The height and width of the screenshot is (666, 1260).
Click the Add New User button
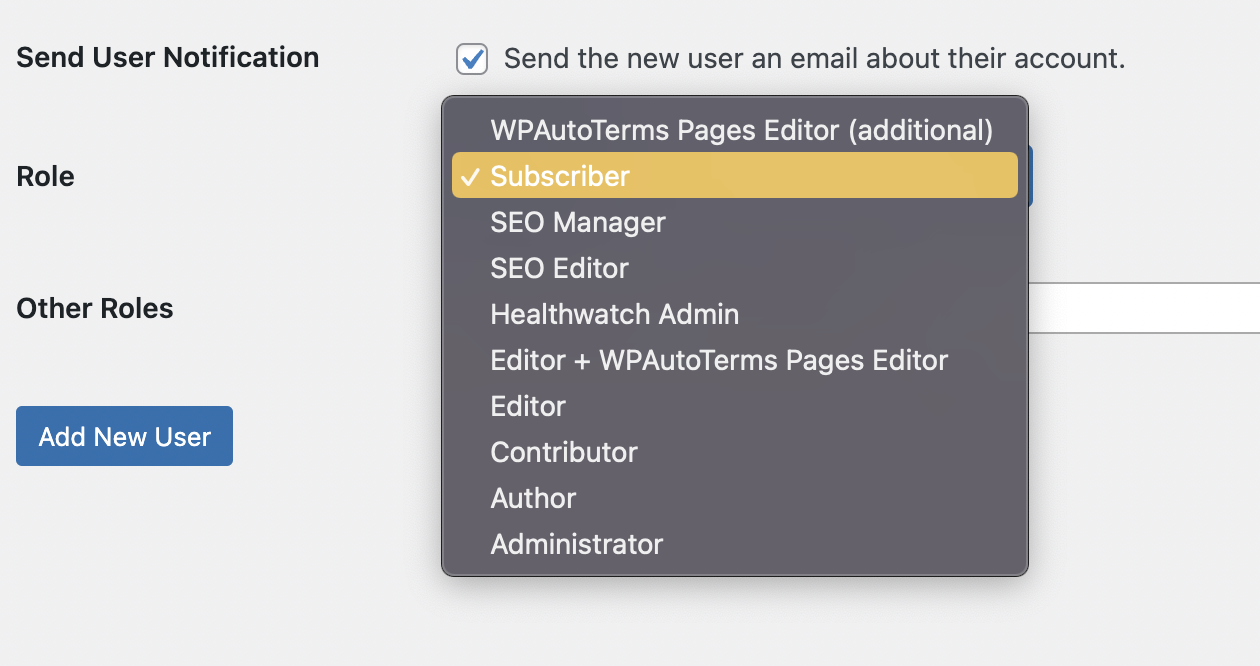point(124,436)
